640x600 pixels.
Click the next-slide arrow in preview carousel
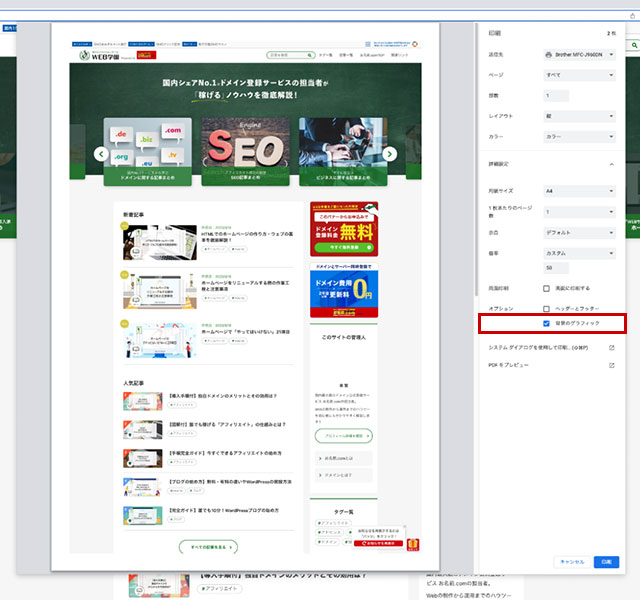click(x=389, y=154)
